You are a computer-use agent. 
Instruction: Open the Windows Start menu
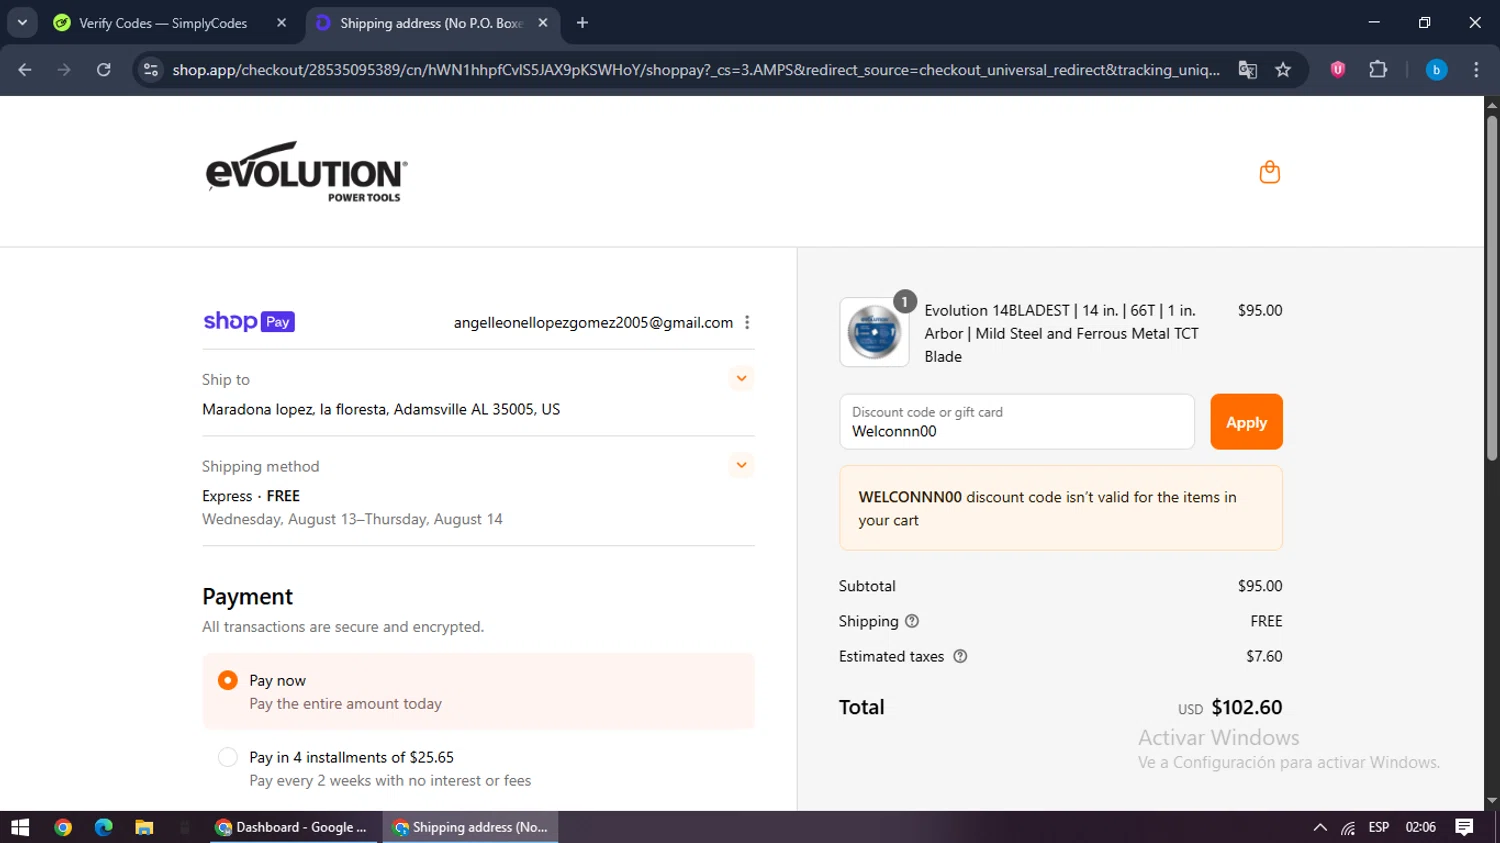[20, 827]
